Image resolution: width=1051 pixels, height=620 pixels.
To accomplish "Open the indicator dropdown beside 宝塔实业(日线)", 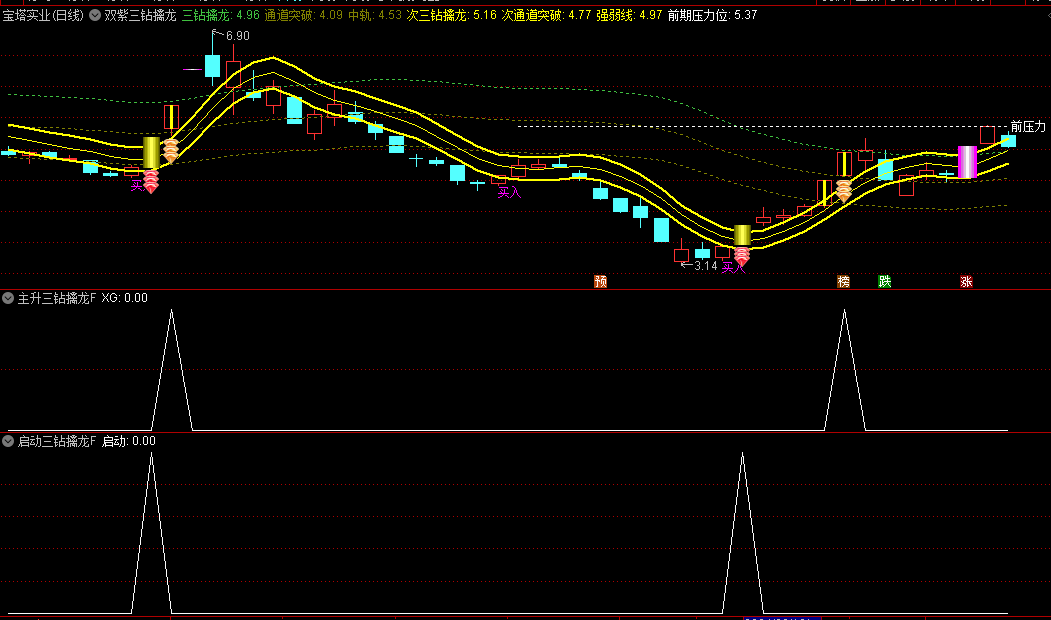I will pyautogui.click(x=95, y=15).
